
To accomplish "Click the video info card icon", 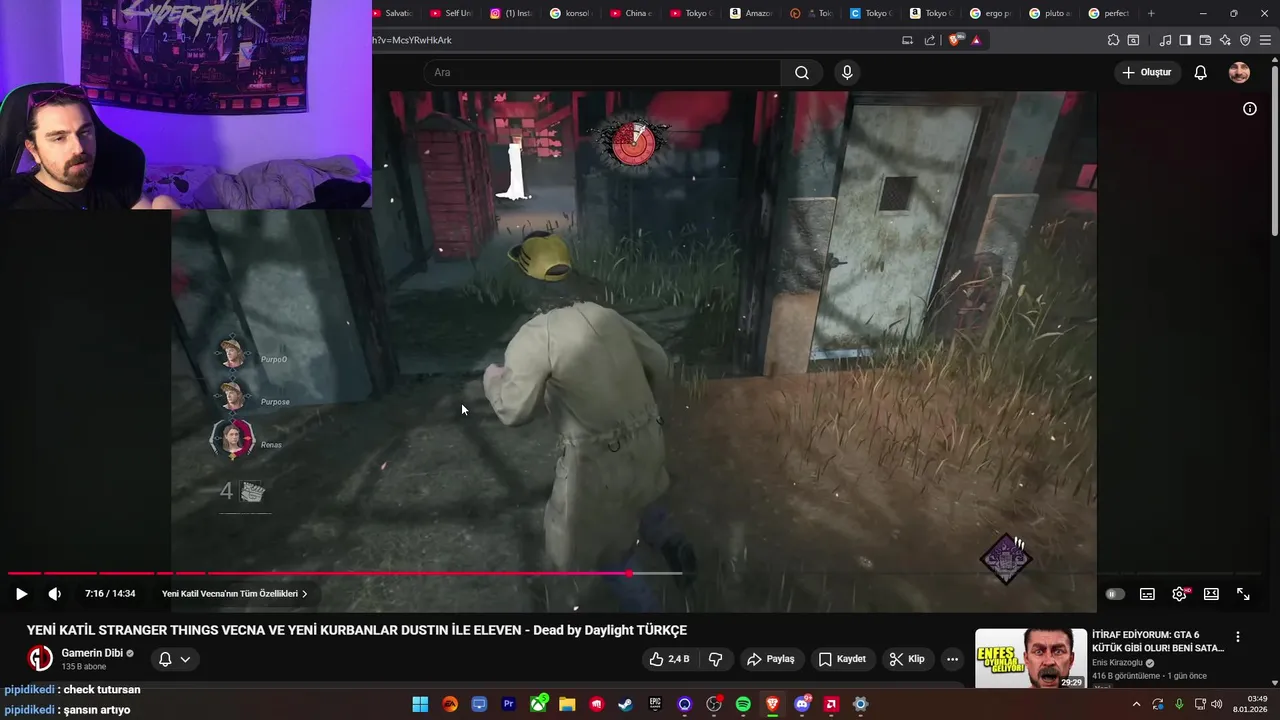I will [1250, 109].
